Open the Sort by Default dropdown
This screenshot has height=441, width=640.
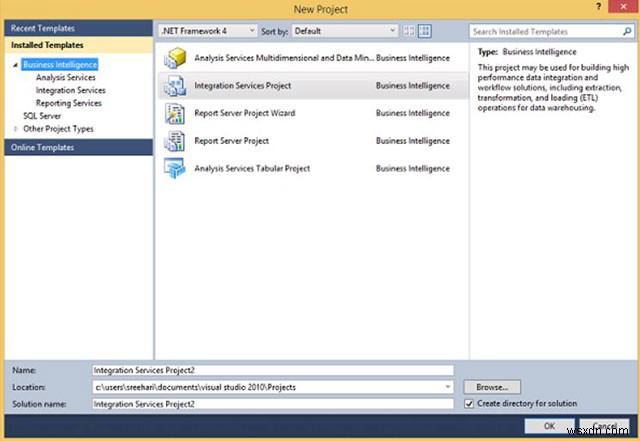345,31
